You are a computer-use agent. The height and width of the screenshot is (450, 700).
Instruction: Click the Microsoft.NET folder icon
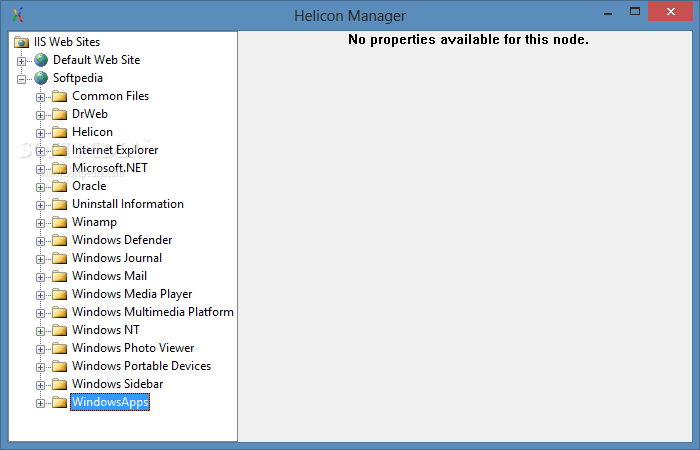[59, 168]
